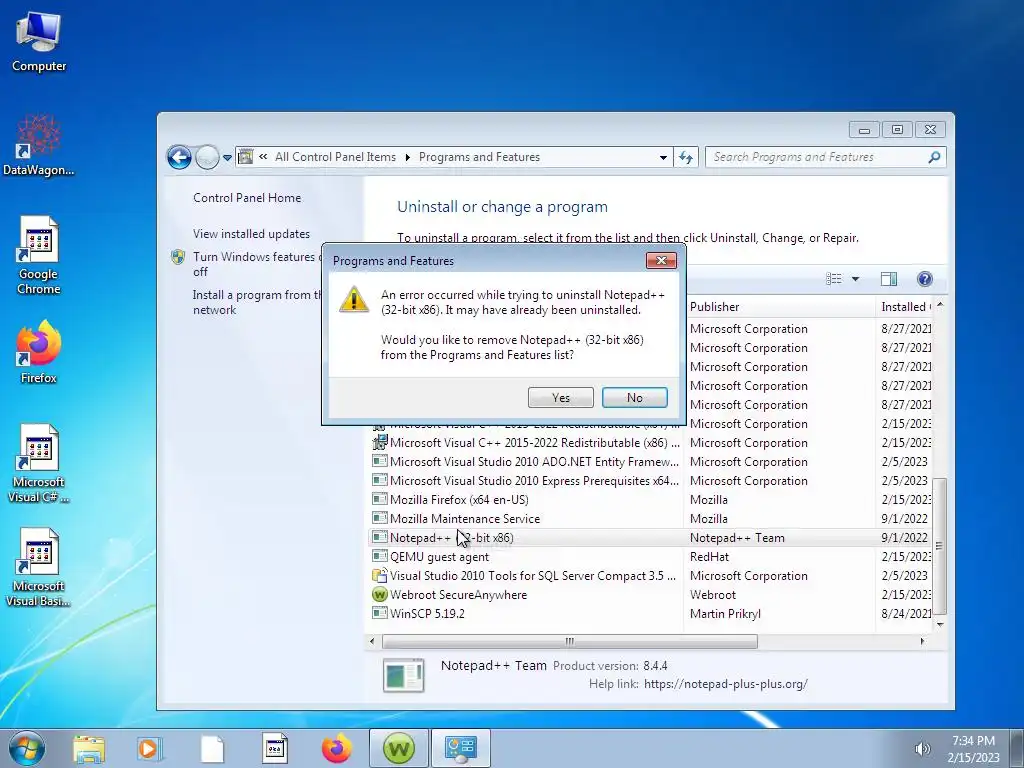Click the Control Panel icon in address bar

pos(246,157)
